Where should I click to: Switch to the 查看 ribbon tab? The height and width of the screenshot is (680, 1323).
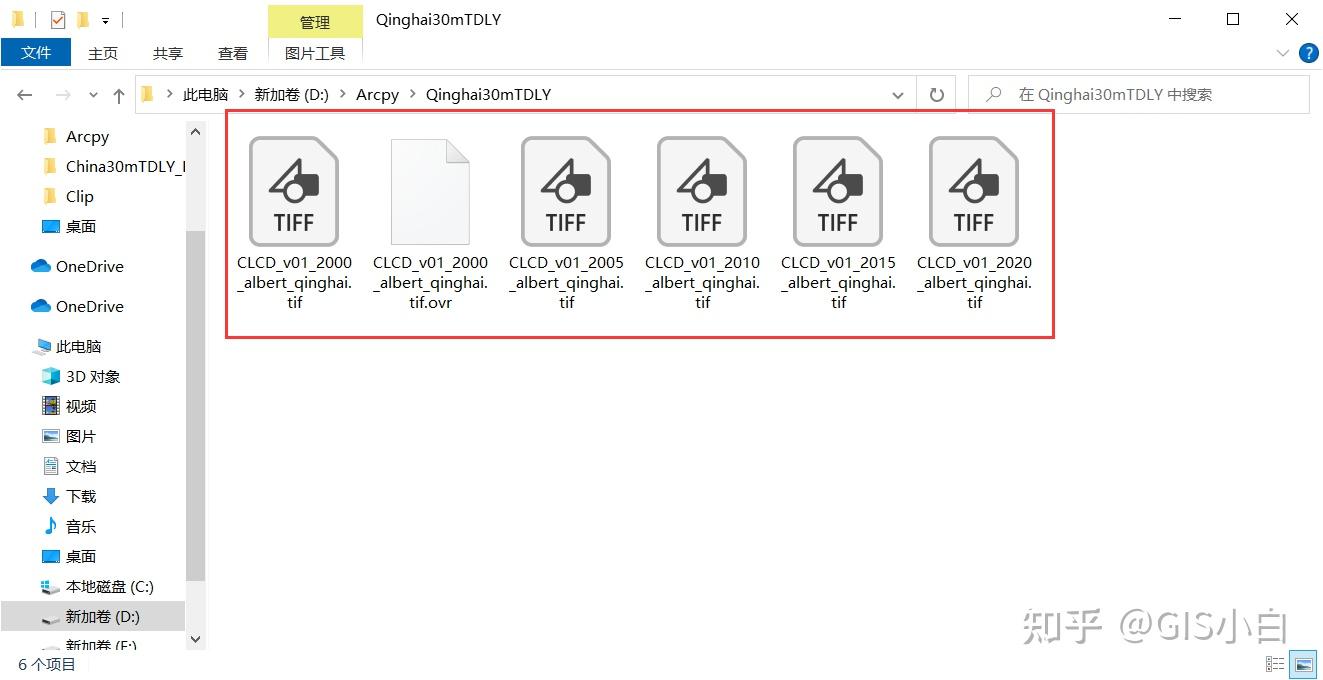pyautogui.click(x=232, y=52)
